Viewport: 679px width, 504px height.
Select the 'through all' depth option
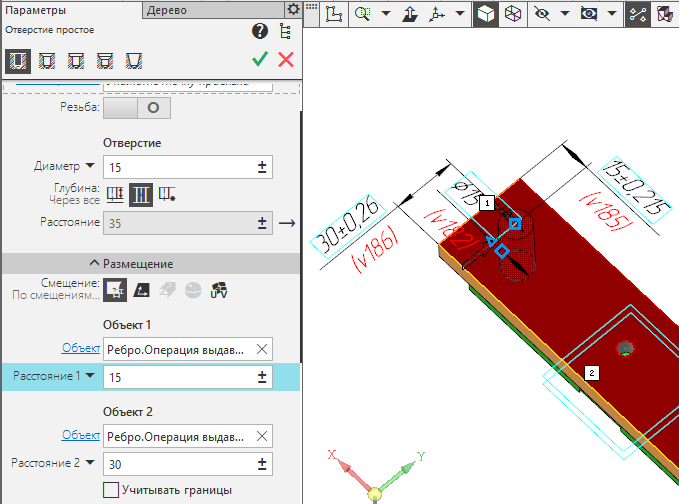click(141, 194)
